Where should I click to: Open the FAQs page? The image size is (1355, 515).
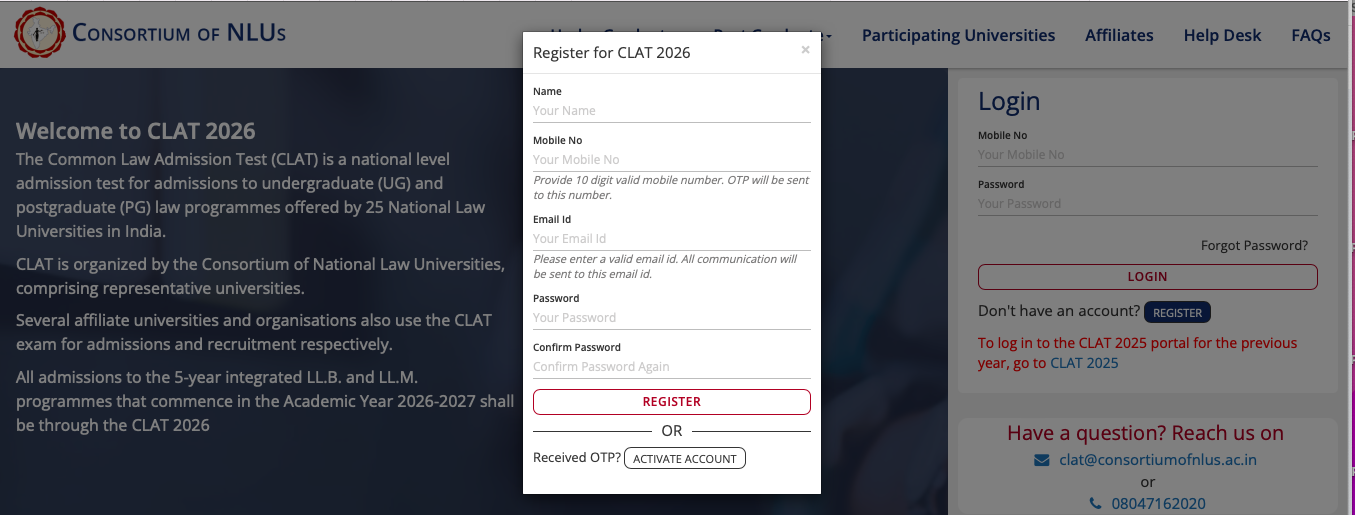[x=1311, y=35]
